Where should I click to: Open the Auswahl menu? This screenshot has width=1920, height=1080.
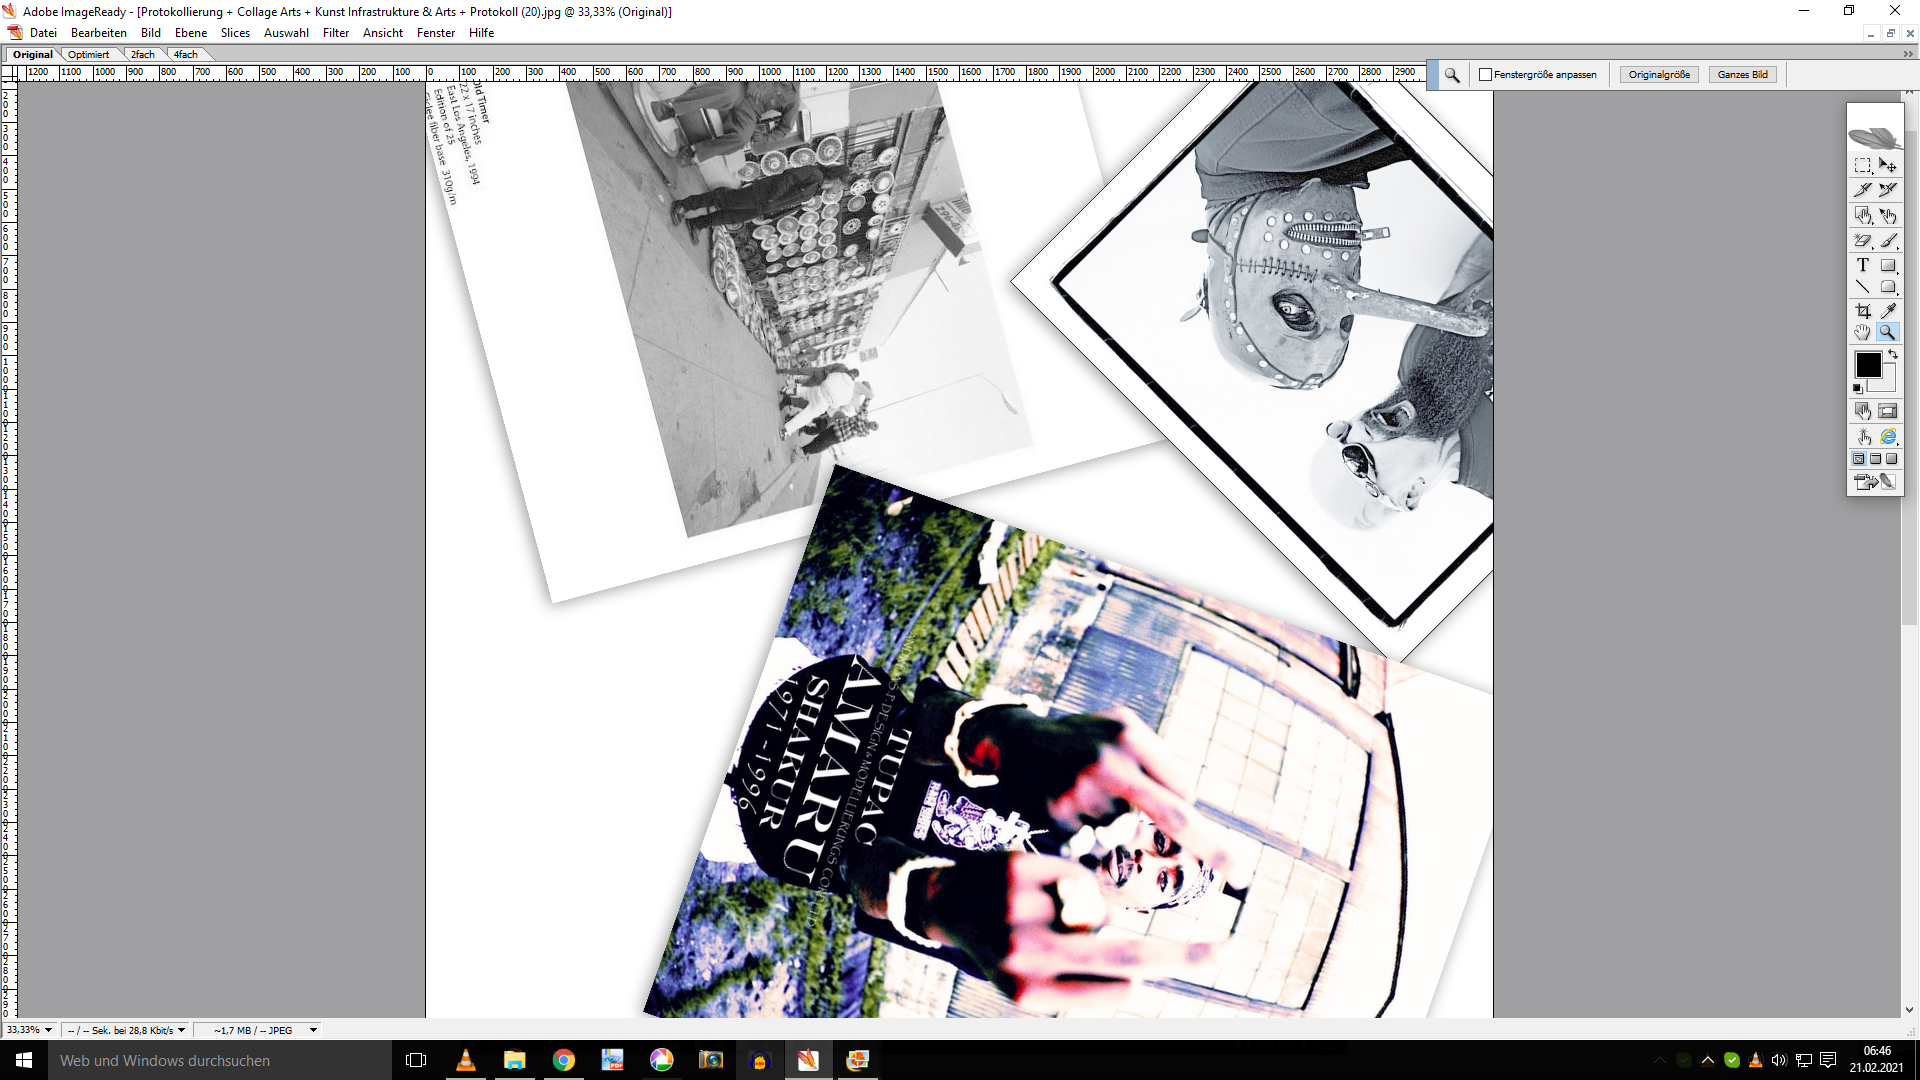(x=286, y=33)
